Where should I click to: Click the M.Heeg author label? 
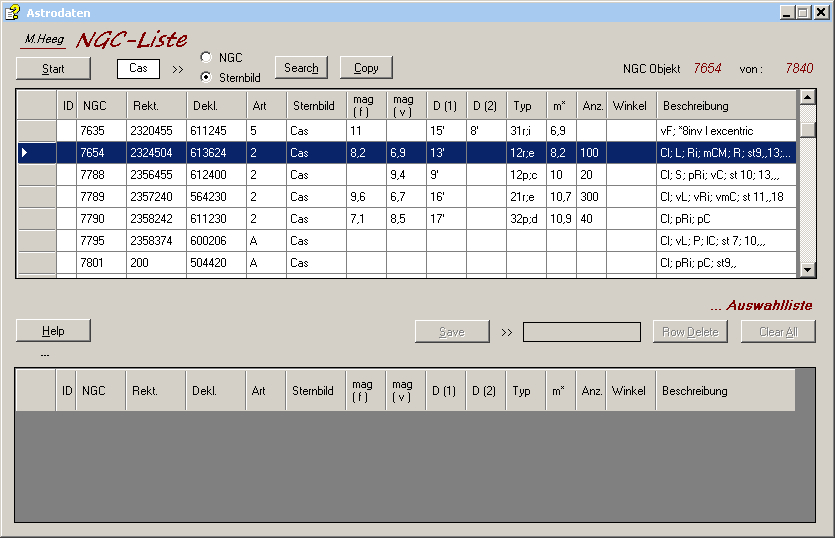tap(44, 39)
